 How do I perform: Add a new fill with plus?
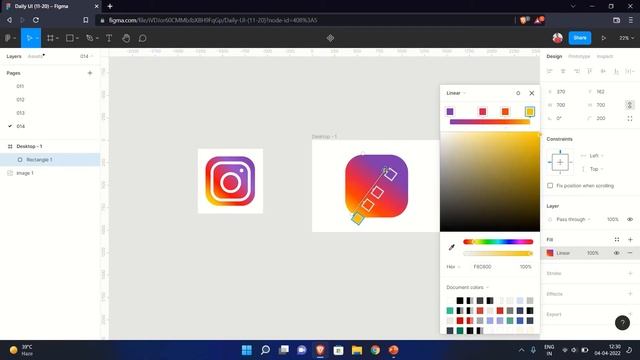630,240
